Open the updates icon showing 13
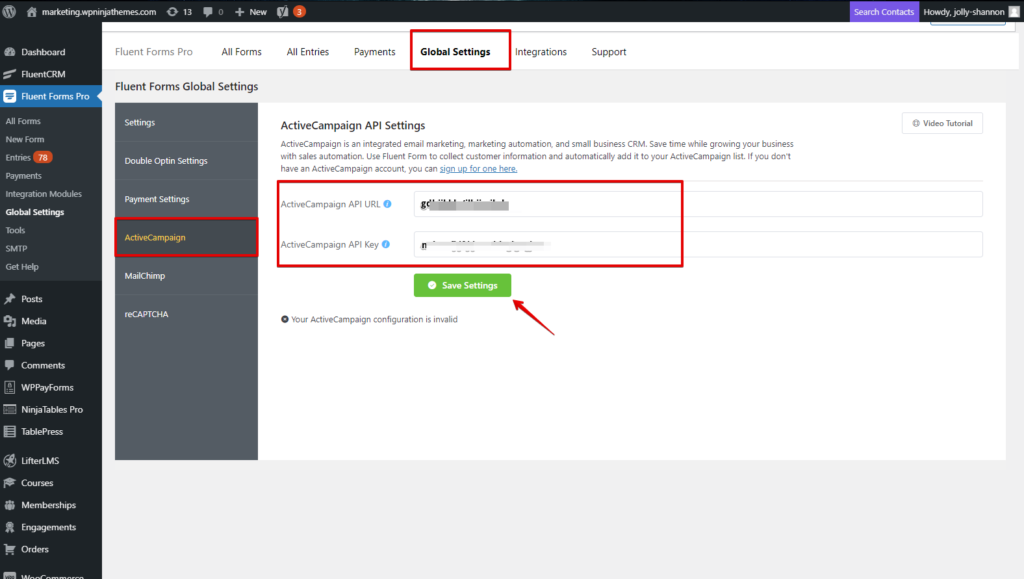The height and width of the screenshot is (579, 1024). [172, 12]
